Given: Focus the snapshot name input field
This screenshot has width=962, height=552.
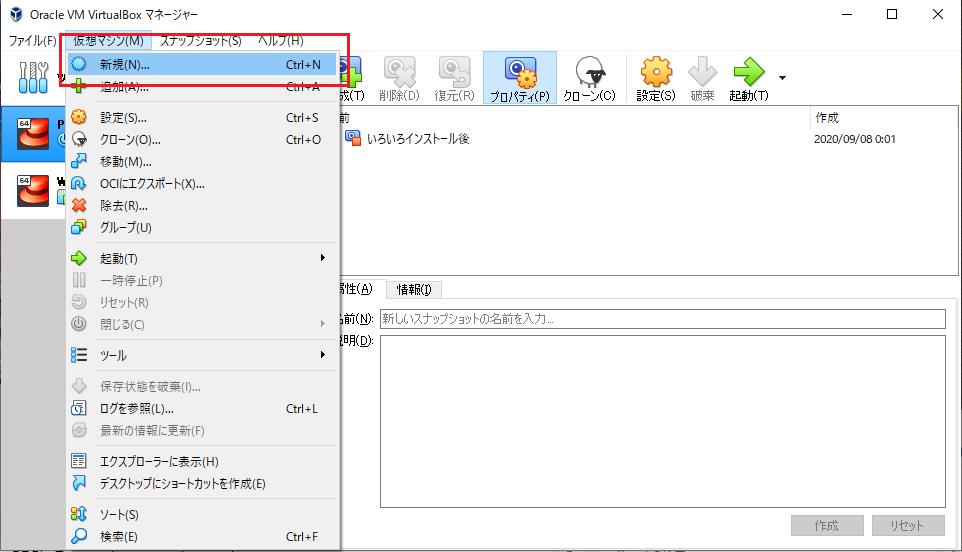Looking at the screenshot, I should tap(663, 319).
